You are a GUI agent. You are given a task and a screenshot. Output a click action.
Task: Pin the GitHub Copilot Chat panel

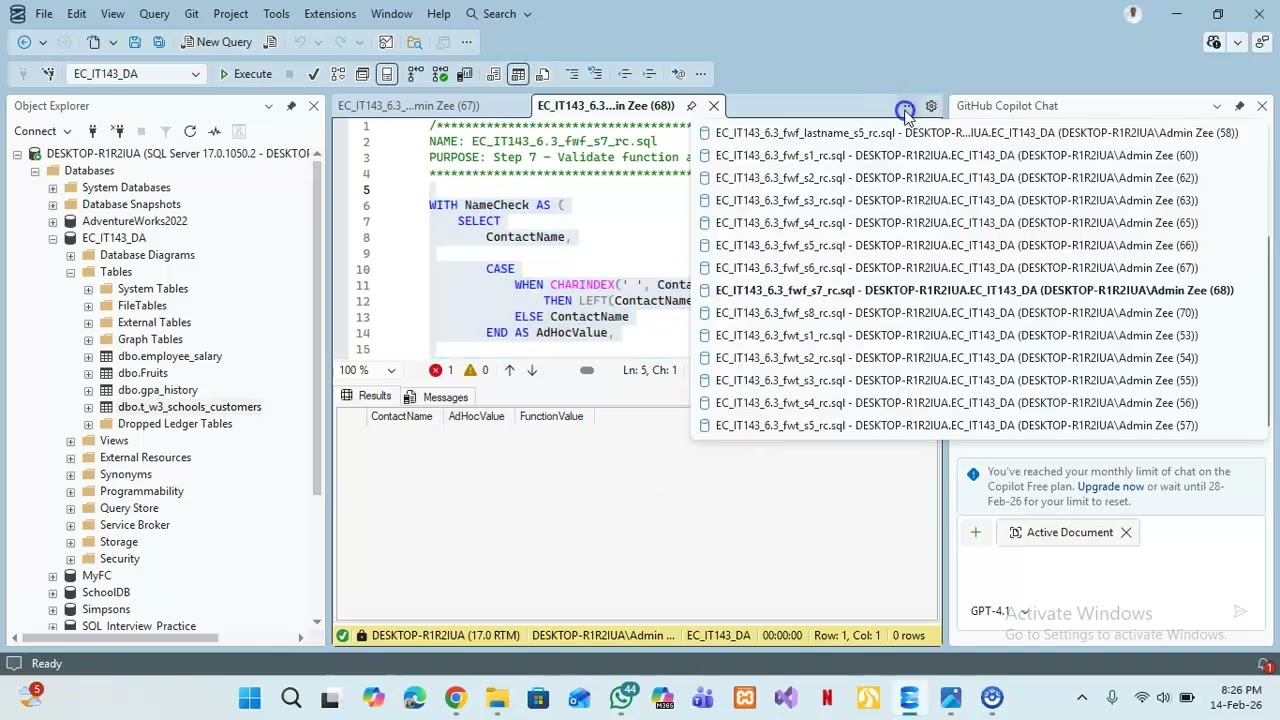point(1239,106)
